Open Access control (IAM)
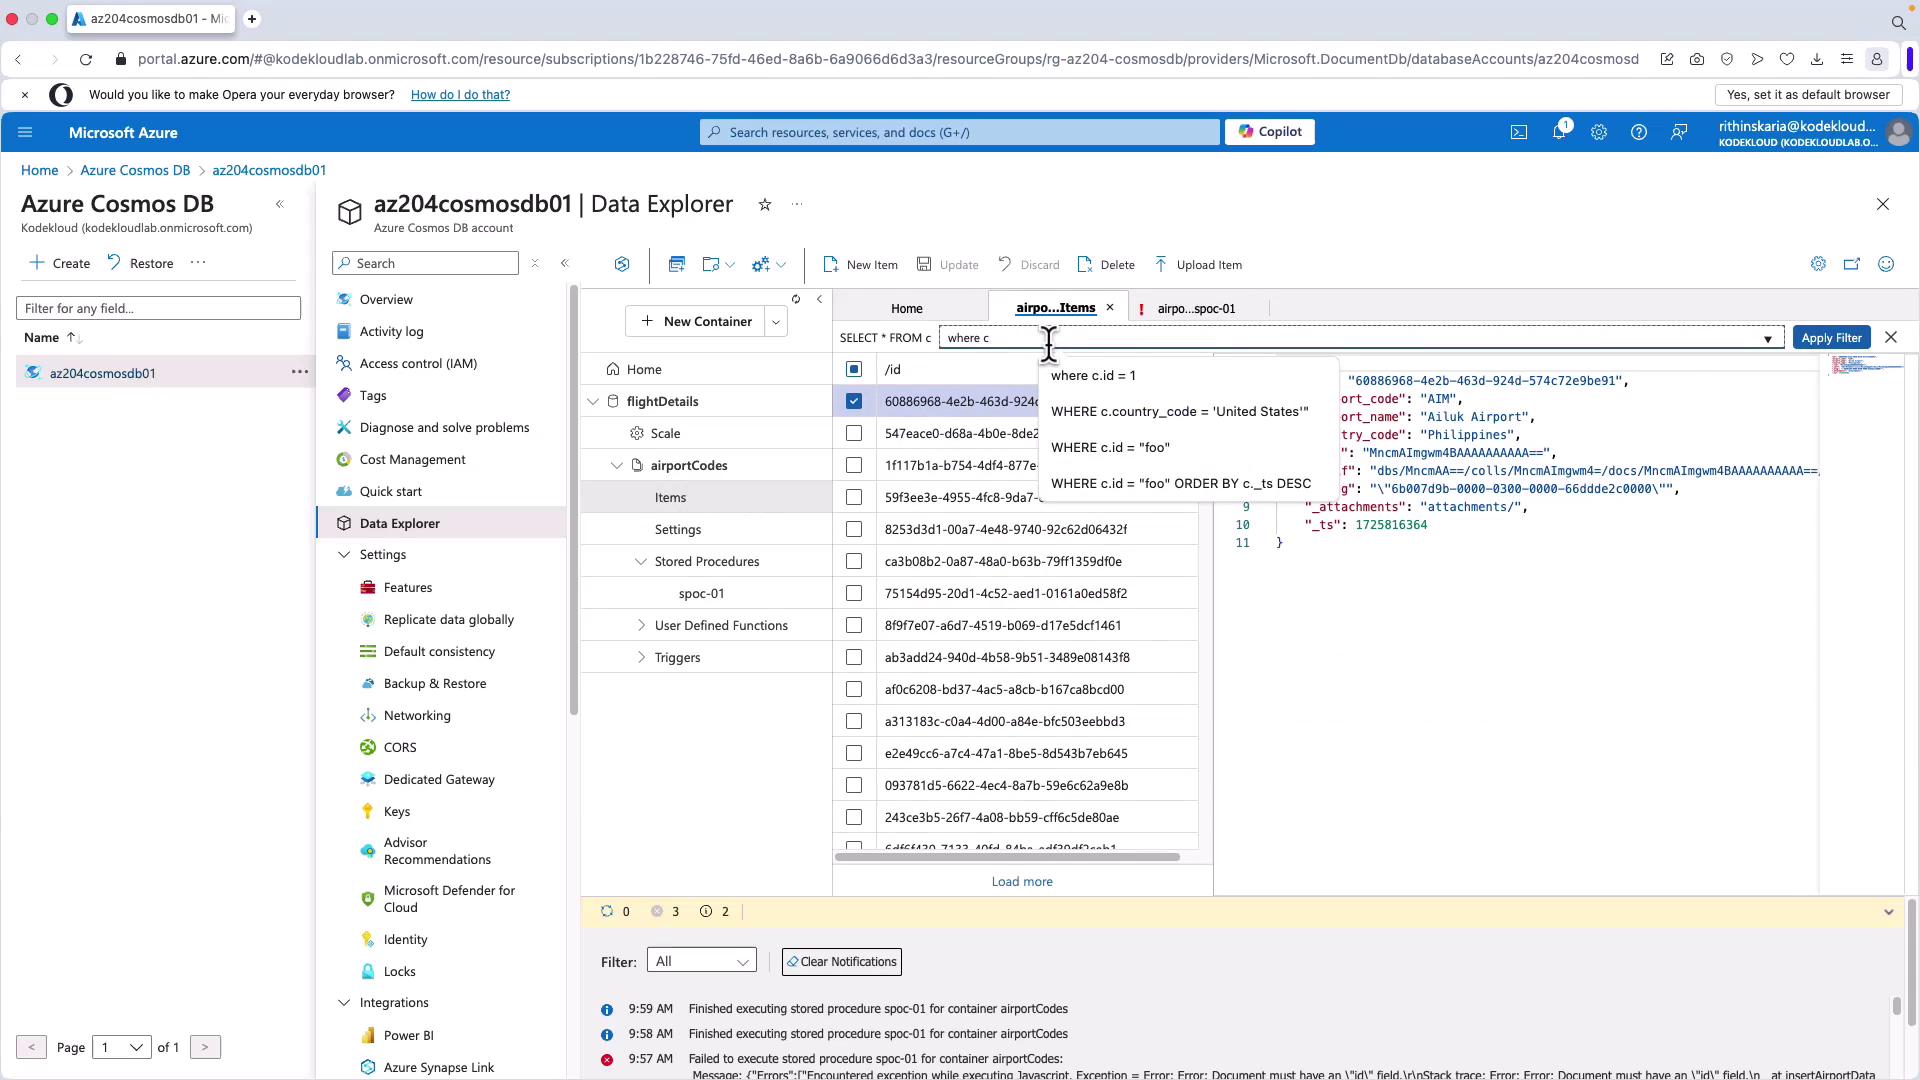 click(x=418, y=363)
